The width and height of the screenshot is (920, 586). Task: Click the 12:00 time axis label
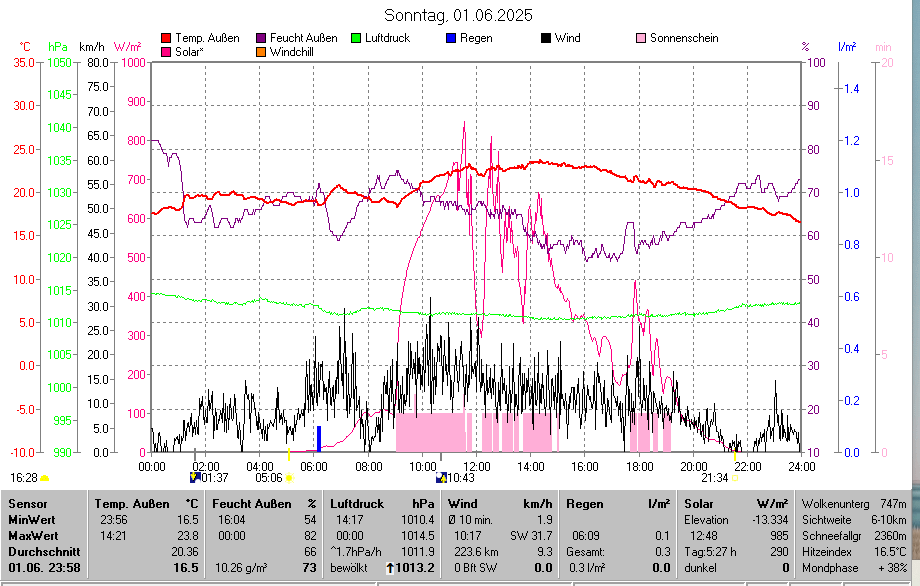click(476, 467)
